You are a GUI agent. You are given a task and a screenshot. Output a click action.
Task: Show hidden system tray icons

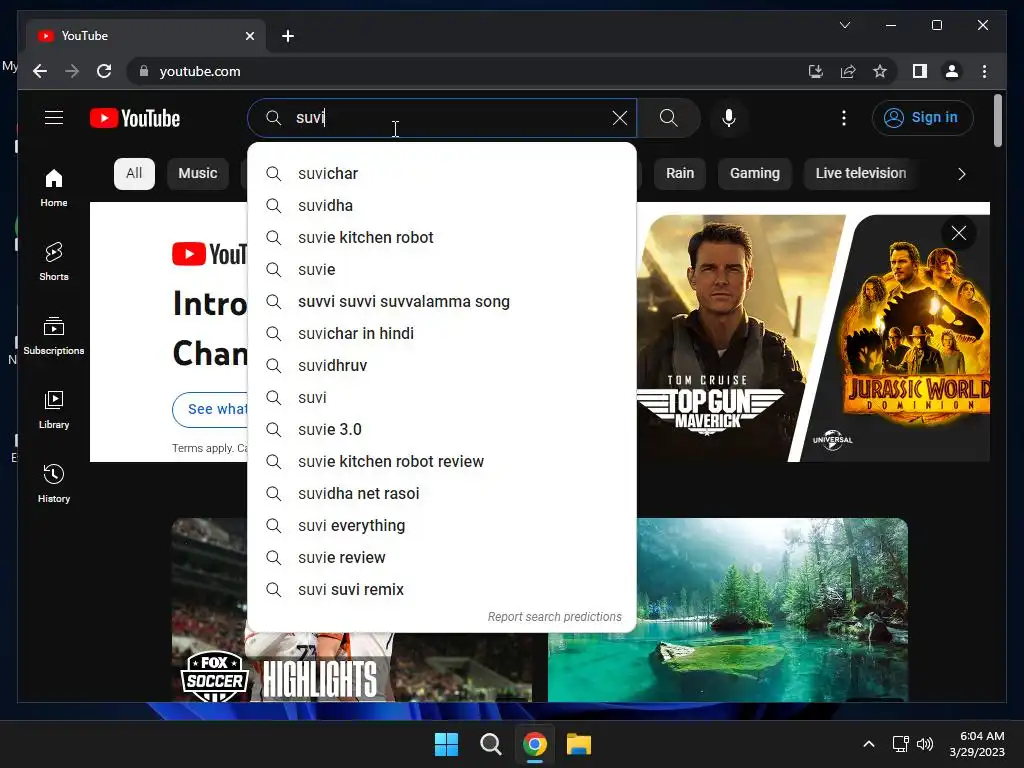point(869,744)
